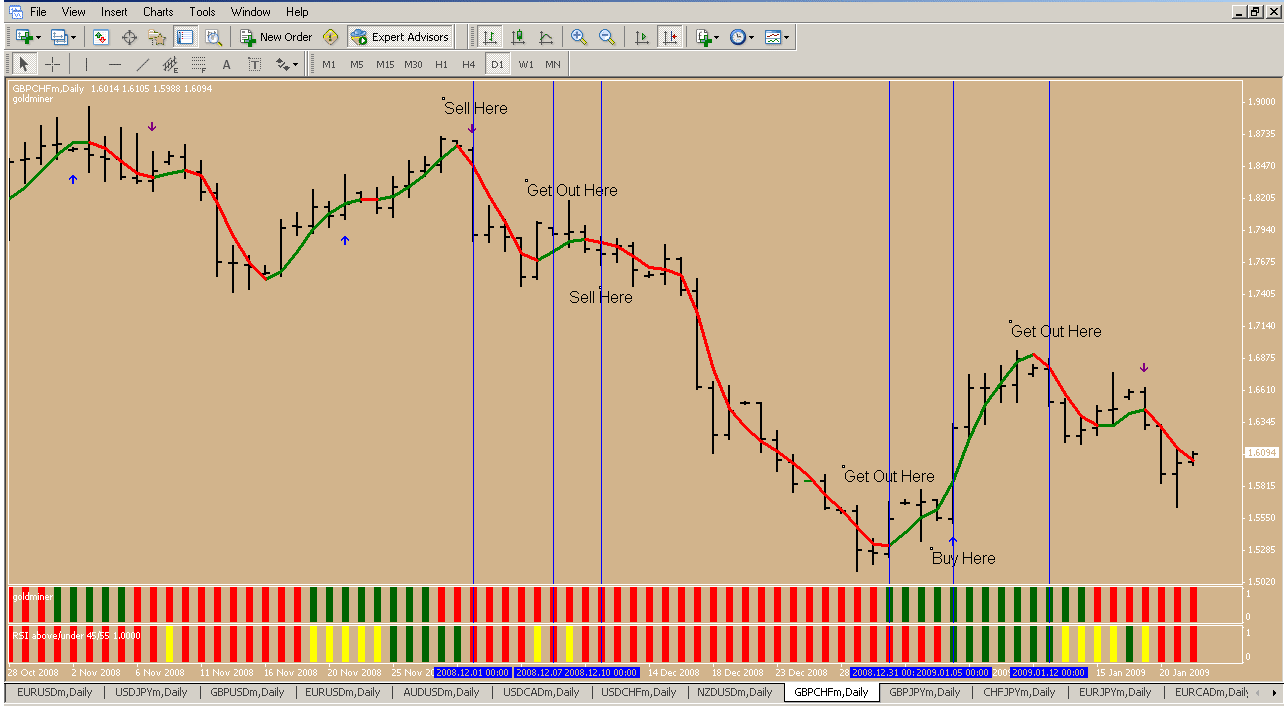Viewport: 1288px width, 706px height.
Task: Pick the Text label tool
Action: (226, 64)
